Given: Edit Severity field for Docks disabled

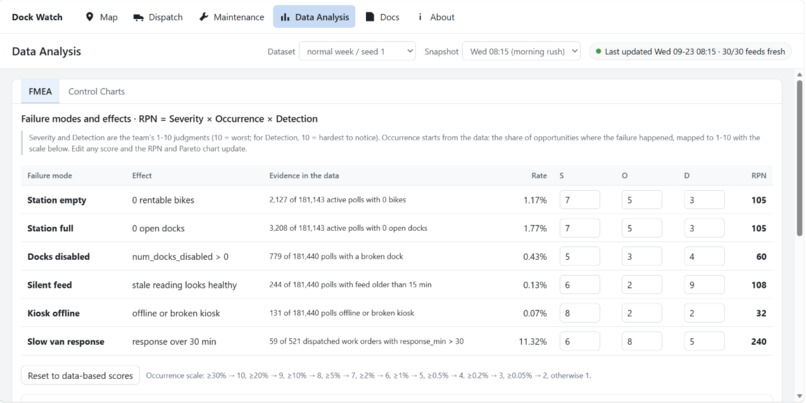Looking at the screenshot, I should [x=580, y=257].
